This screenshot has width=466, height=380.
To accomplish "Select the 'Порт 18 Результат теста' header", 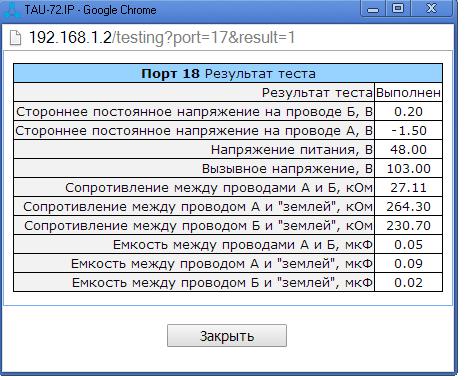I will click(x=228, y=73).
